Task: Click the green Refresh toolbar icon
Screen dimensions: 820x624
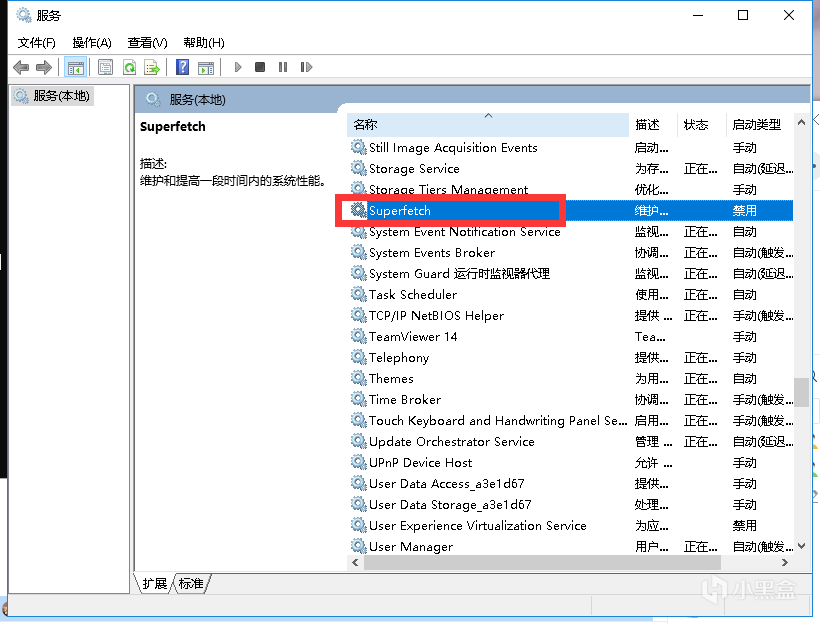Action: (x=129, y=67)
